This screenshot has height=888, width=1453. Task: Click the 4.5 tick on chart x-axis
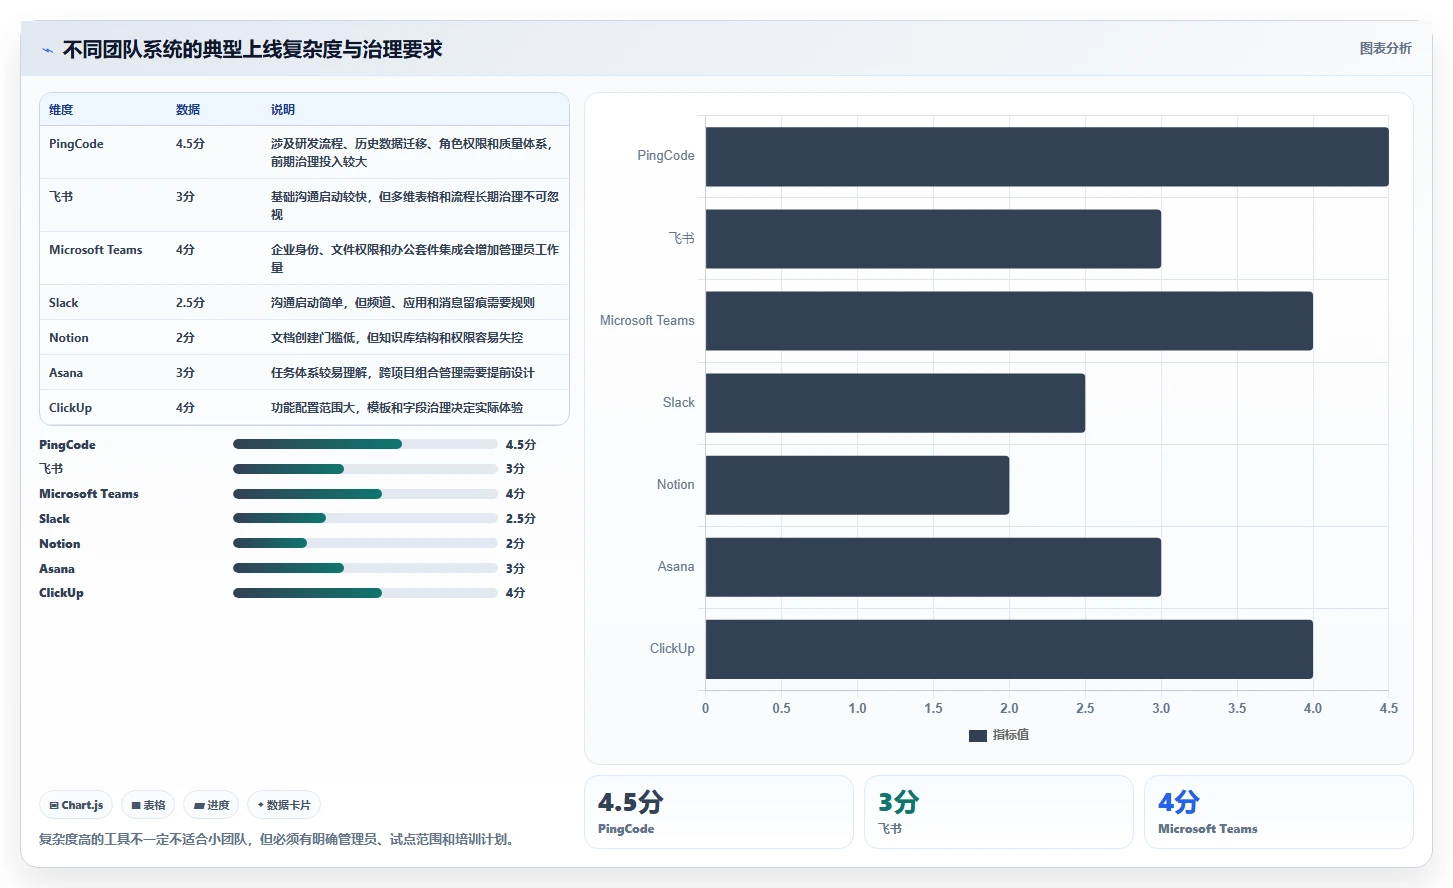[x=1388, y=708]
